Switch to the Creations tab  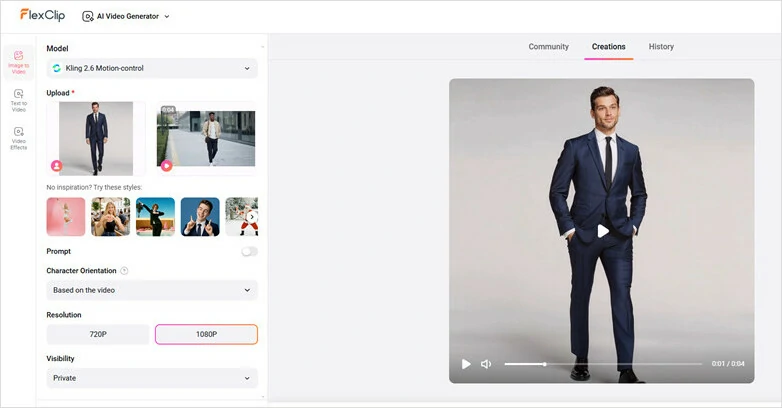point(608,46)
